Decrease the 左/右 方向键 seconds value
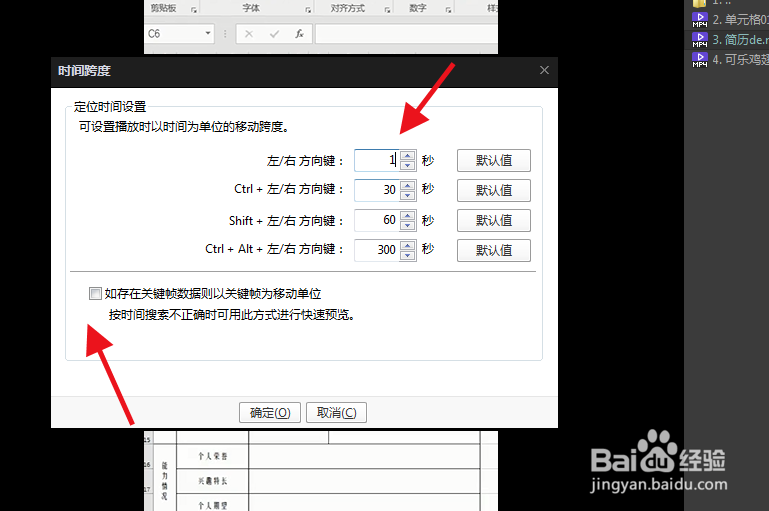This screenshot has width=769, height=511. tap(408, 165)
